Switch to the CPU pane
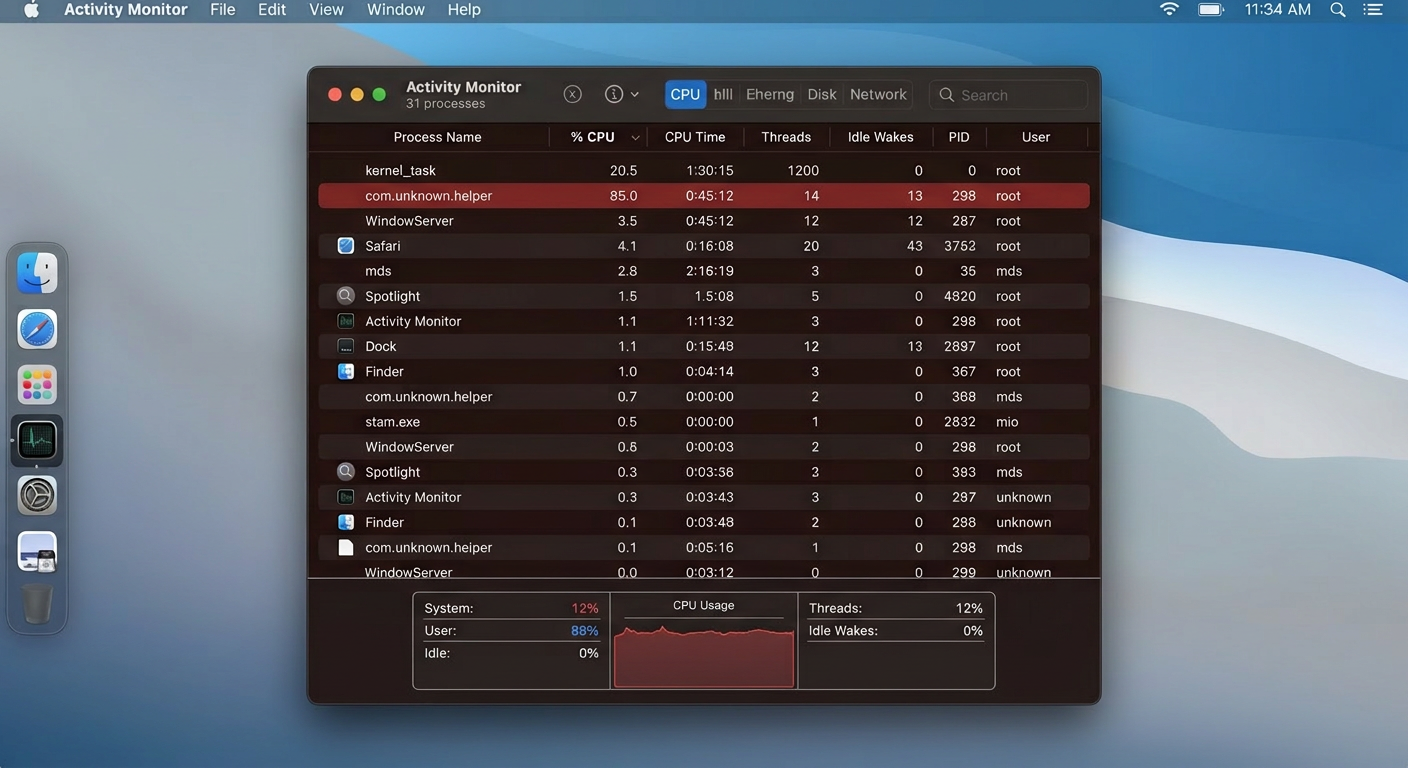Viewport: 1408px width, 768px height. [684, 93]
